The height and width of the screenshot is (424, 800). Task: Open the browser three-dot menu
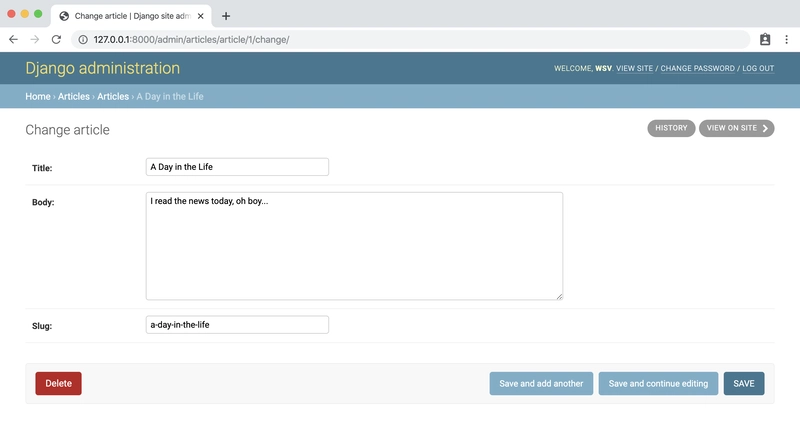[x=786, y=39]
